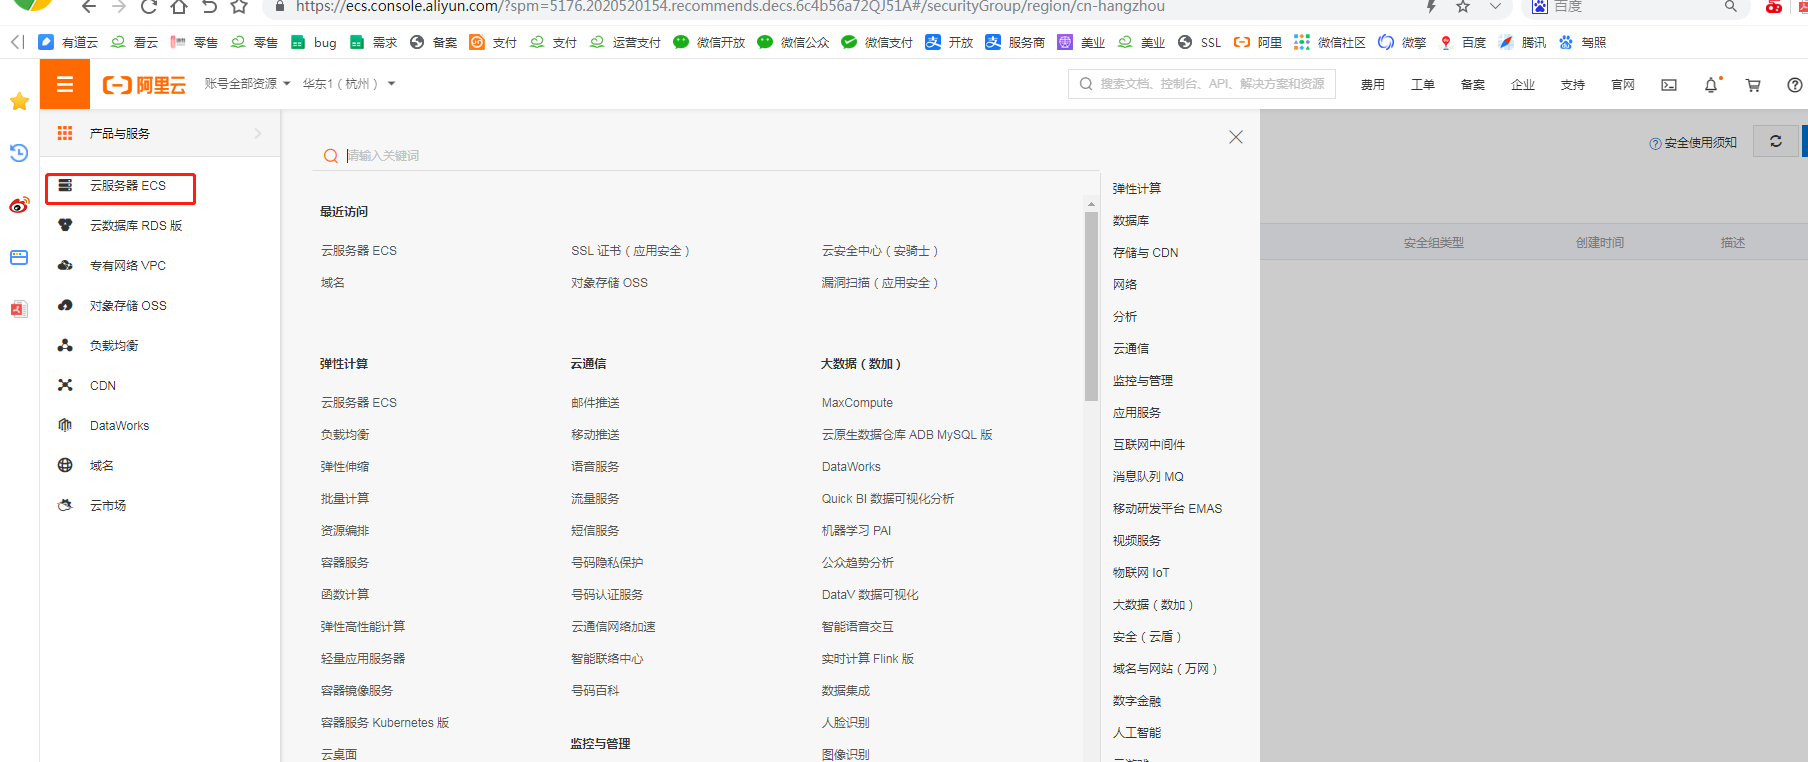Click the 域名 globe icon

pyautogui.click(x=65, y=465)
